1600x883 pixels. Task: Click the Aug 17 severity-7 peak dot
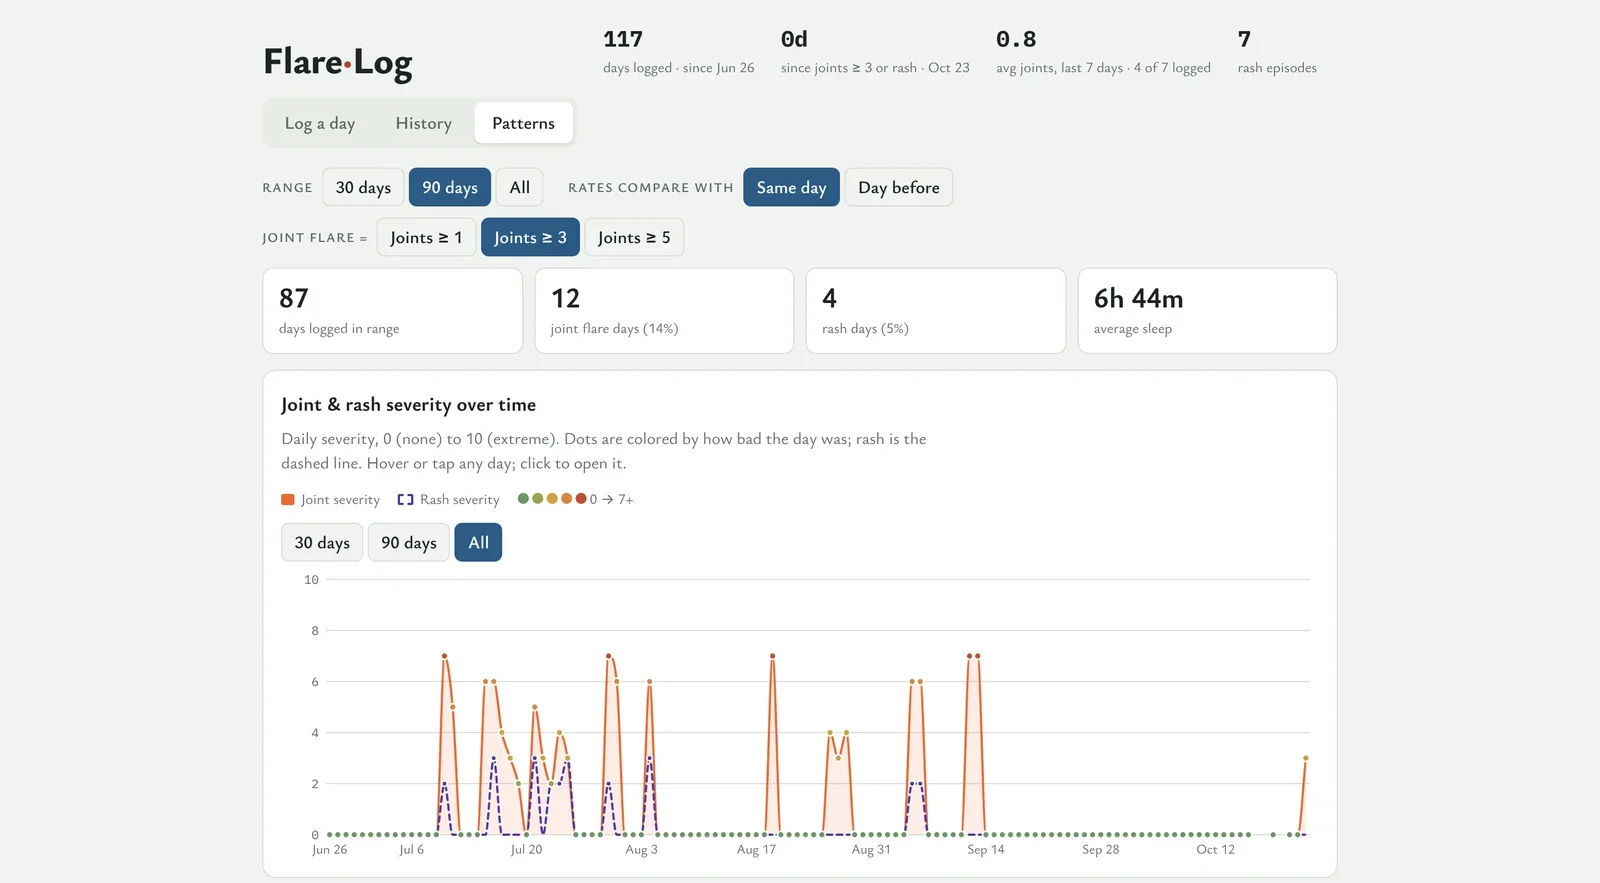click(x=773, y=656)
